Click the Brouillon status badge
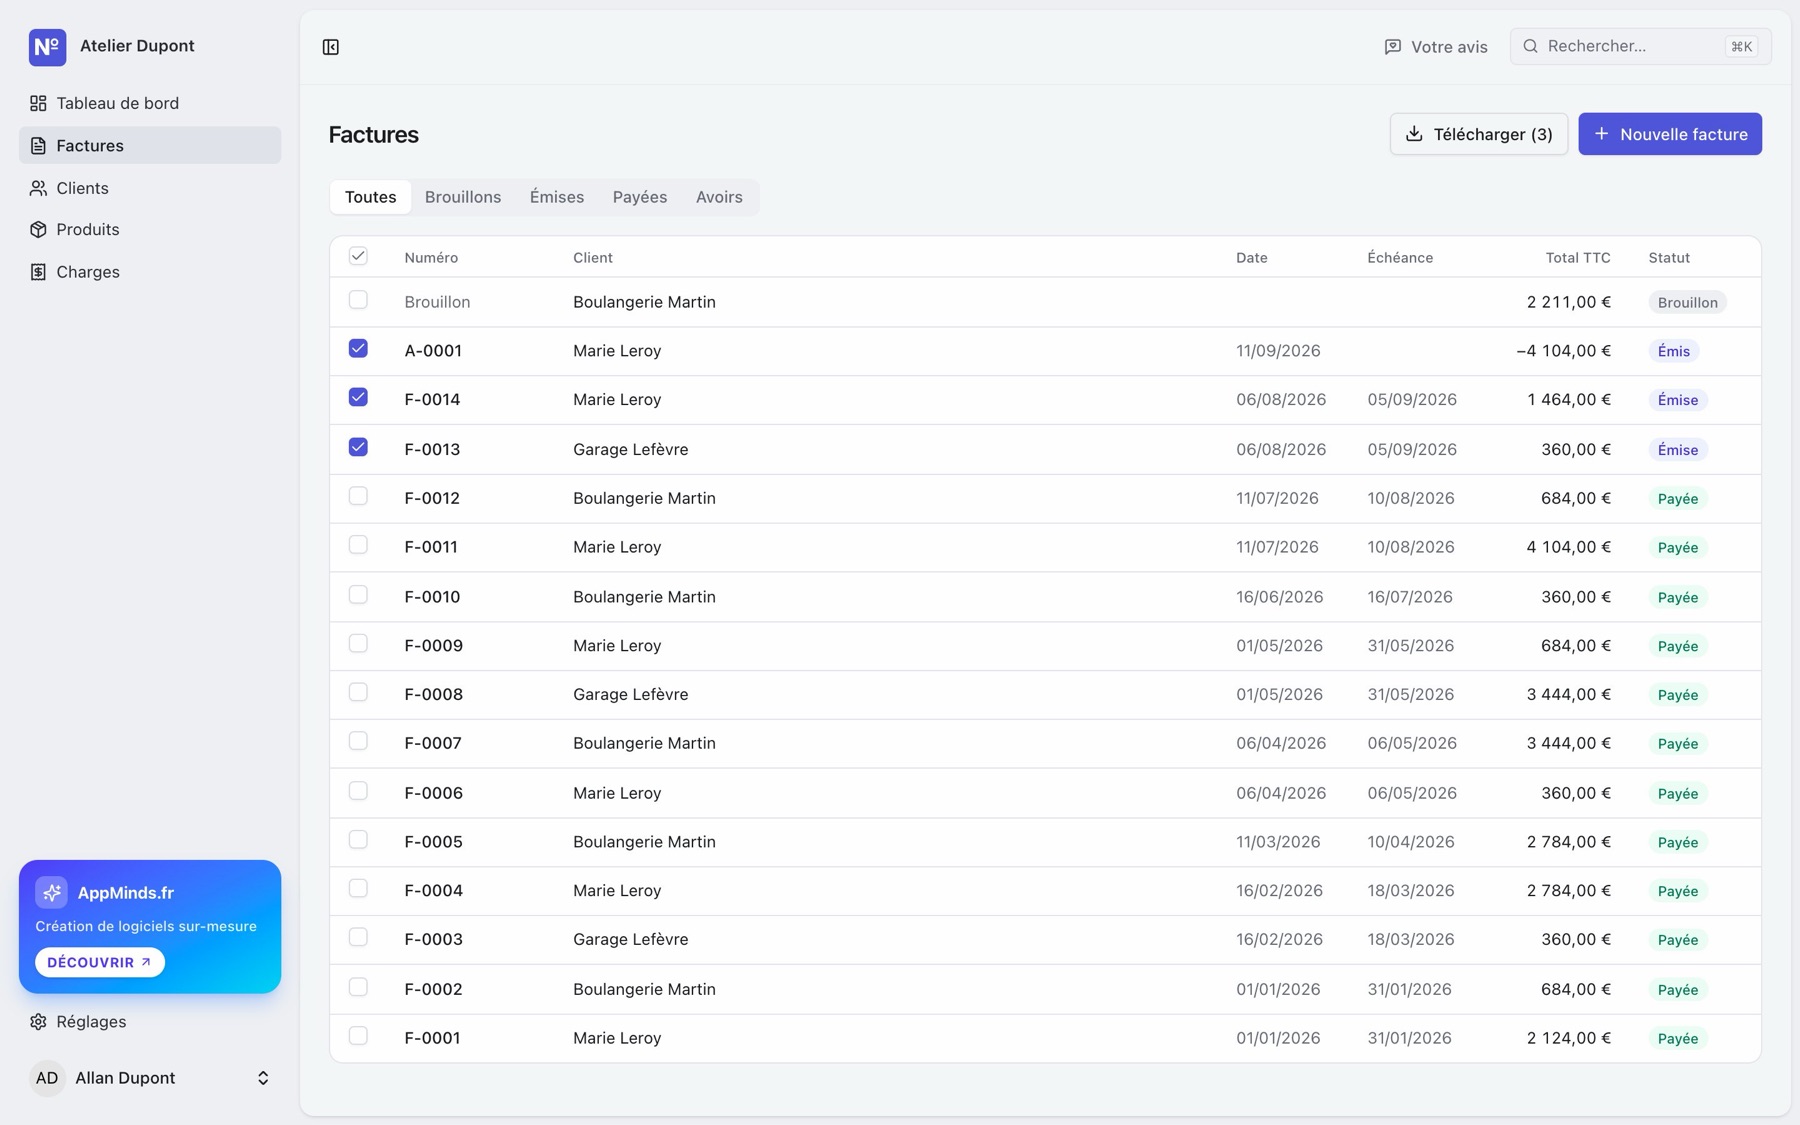This screenshot has width=1800, height=1125. click(1688, 302)
